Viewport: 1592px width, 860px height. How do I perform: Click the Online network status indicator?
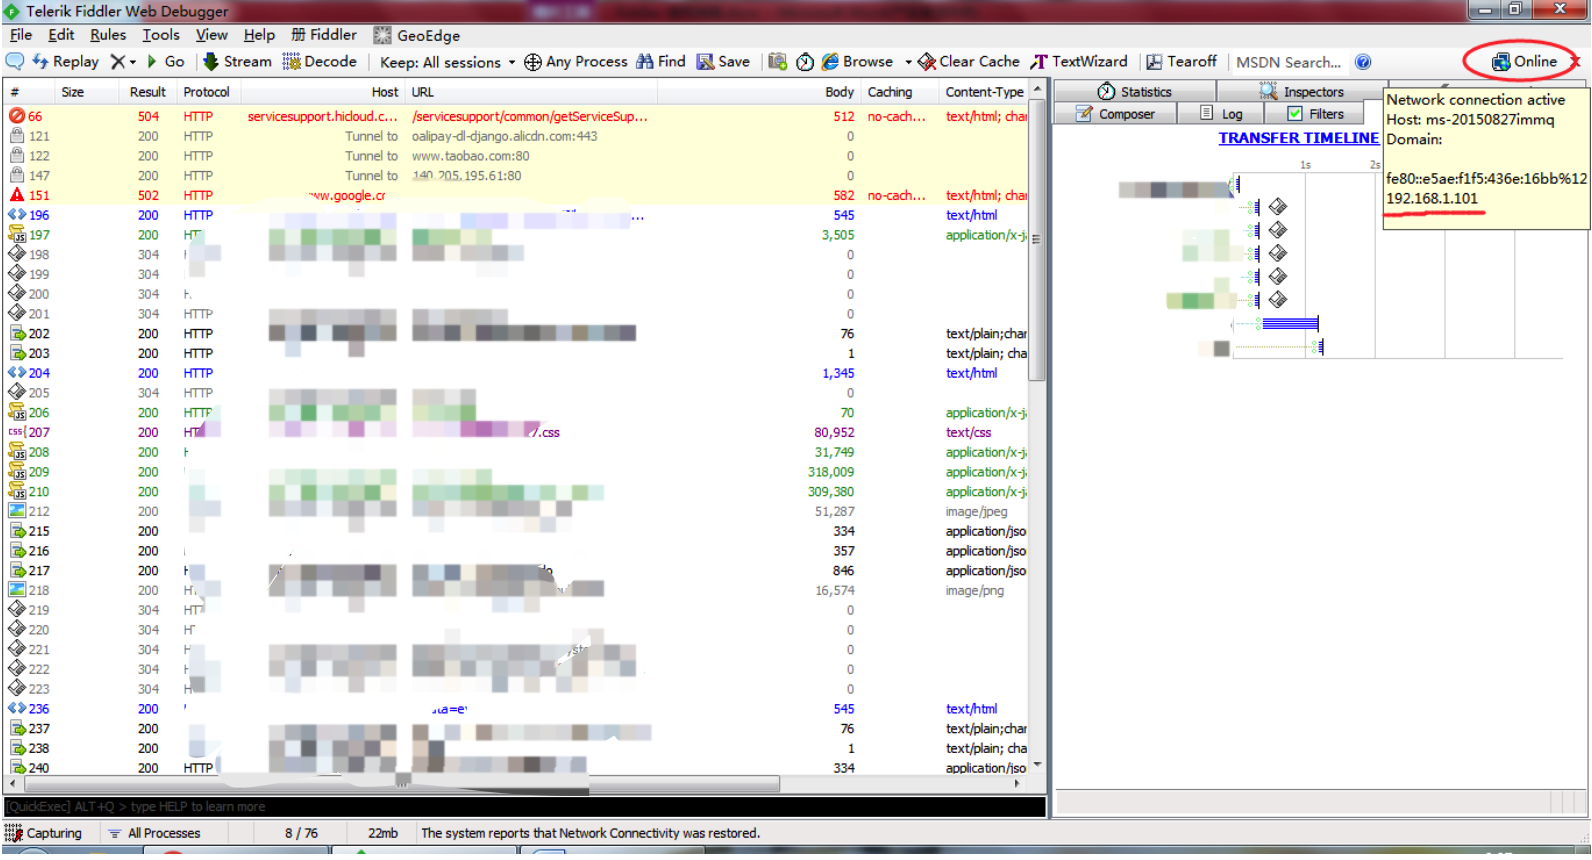[x=1524, y=61]
